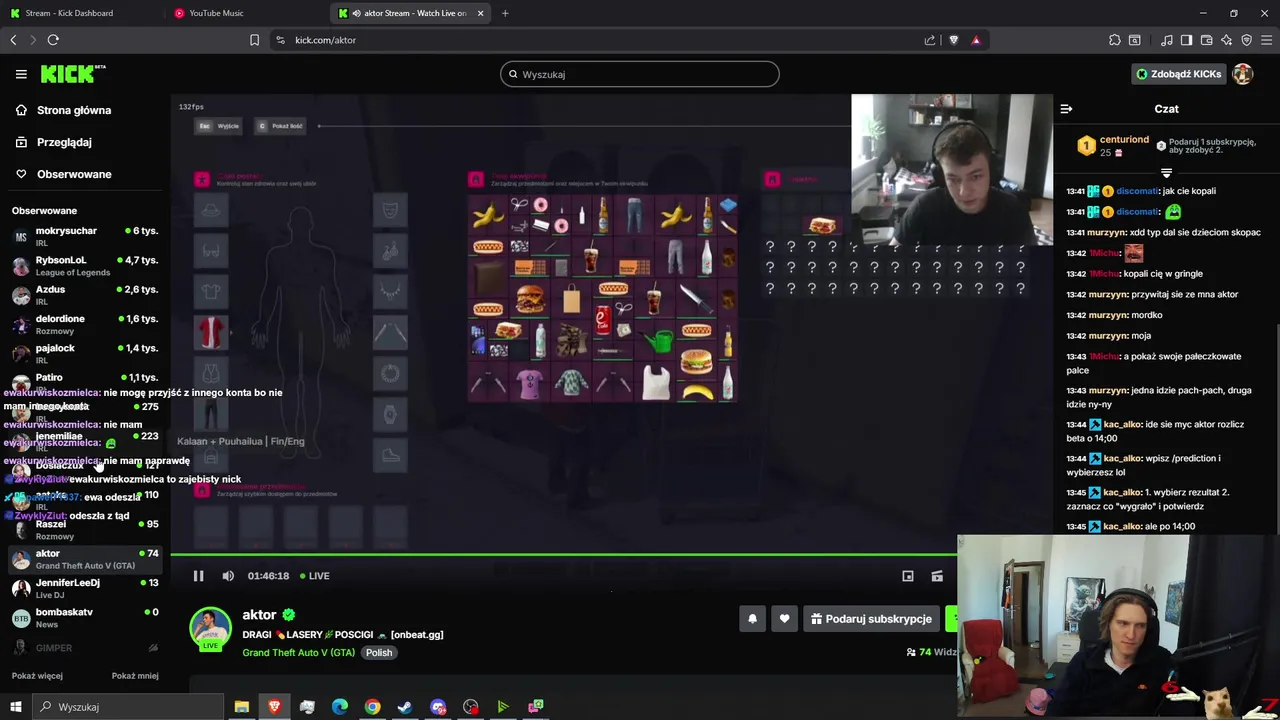1280x720 pixels.
Task: Toggle theater mode icon
Action: click(x=937, y=576)
